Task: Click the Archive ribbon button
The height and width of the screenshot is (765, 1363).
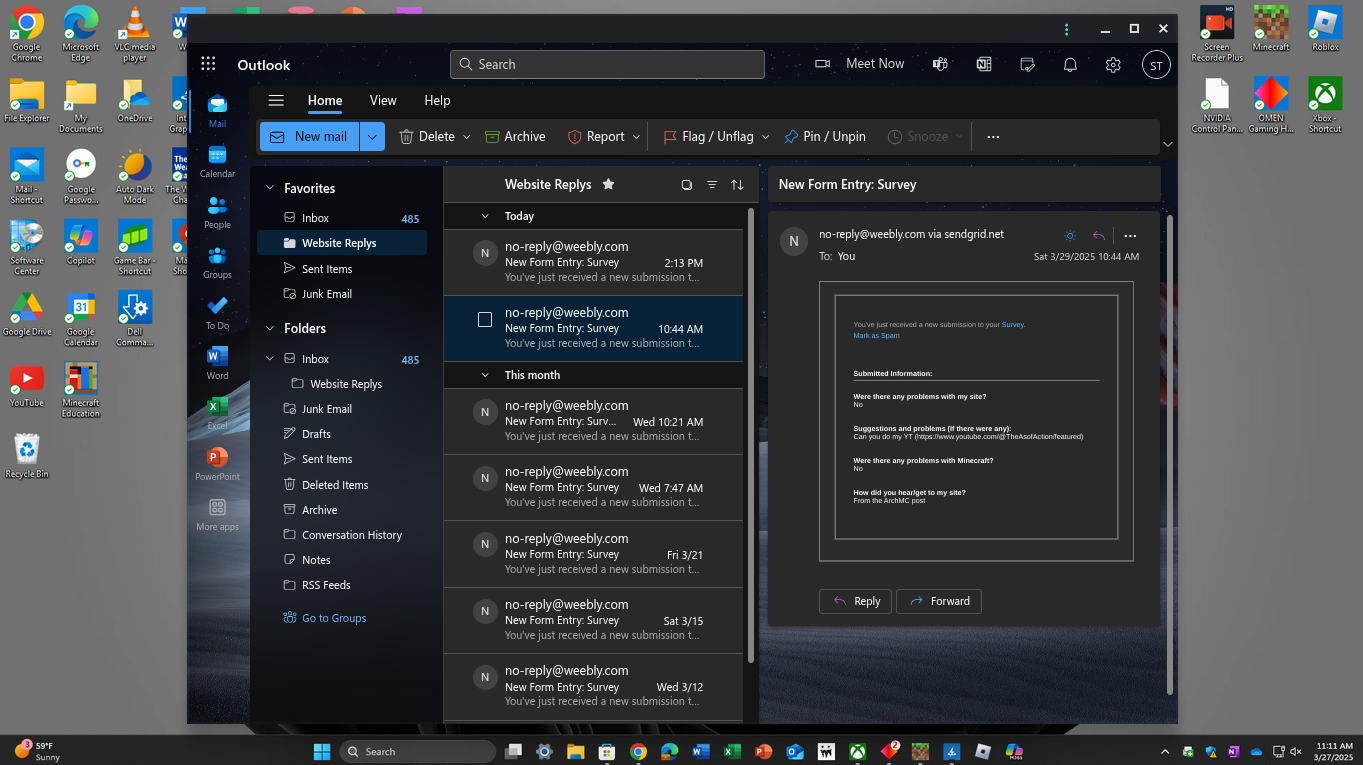Action: coord(515,136)
